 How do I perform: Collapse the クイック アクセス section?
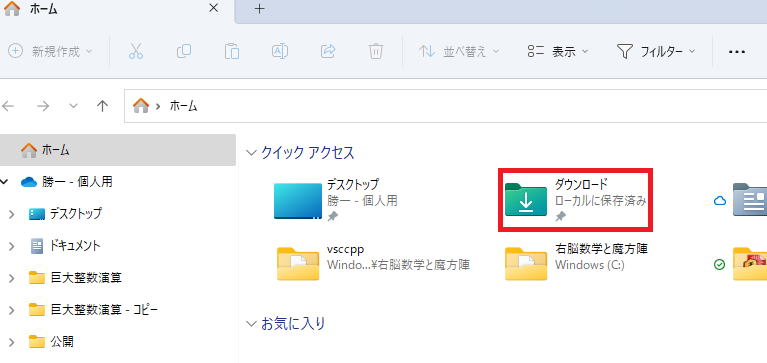point(251,153)
